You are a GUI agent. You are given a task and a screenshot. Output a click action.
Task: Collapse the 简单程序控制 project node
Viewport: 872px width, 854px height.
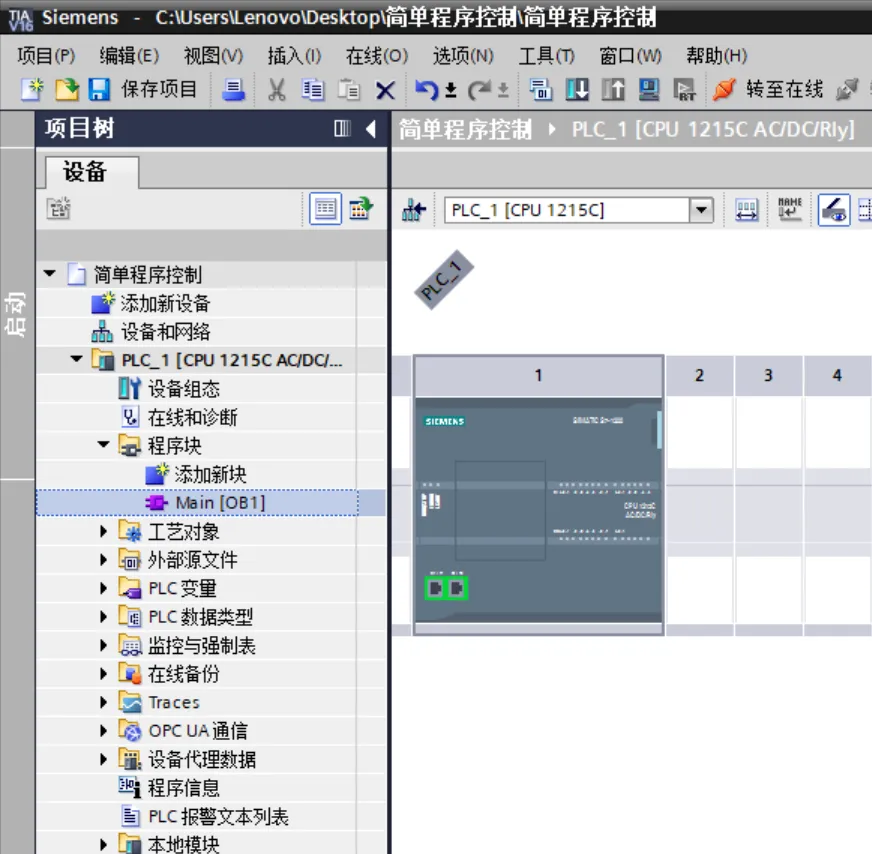49,274
